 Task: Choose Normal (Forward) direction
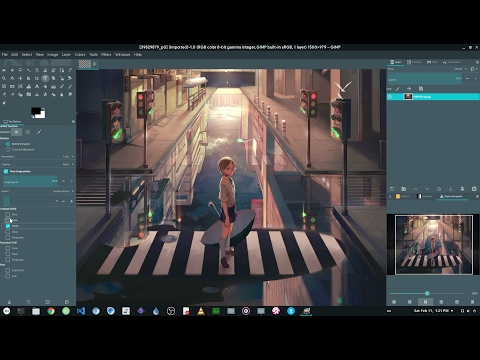click(x=8, y=144)
